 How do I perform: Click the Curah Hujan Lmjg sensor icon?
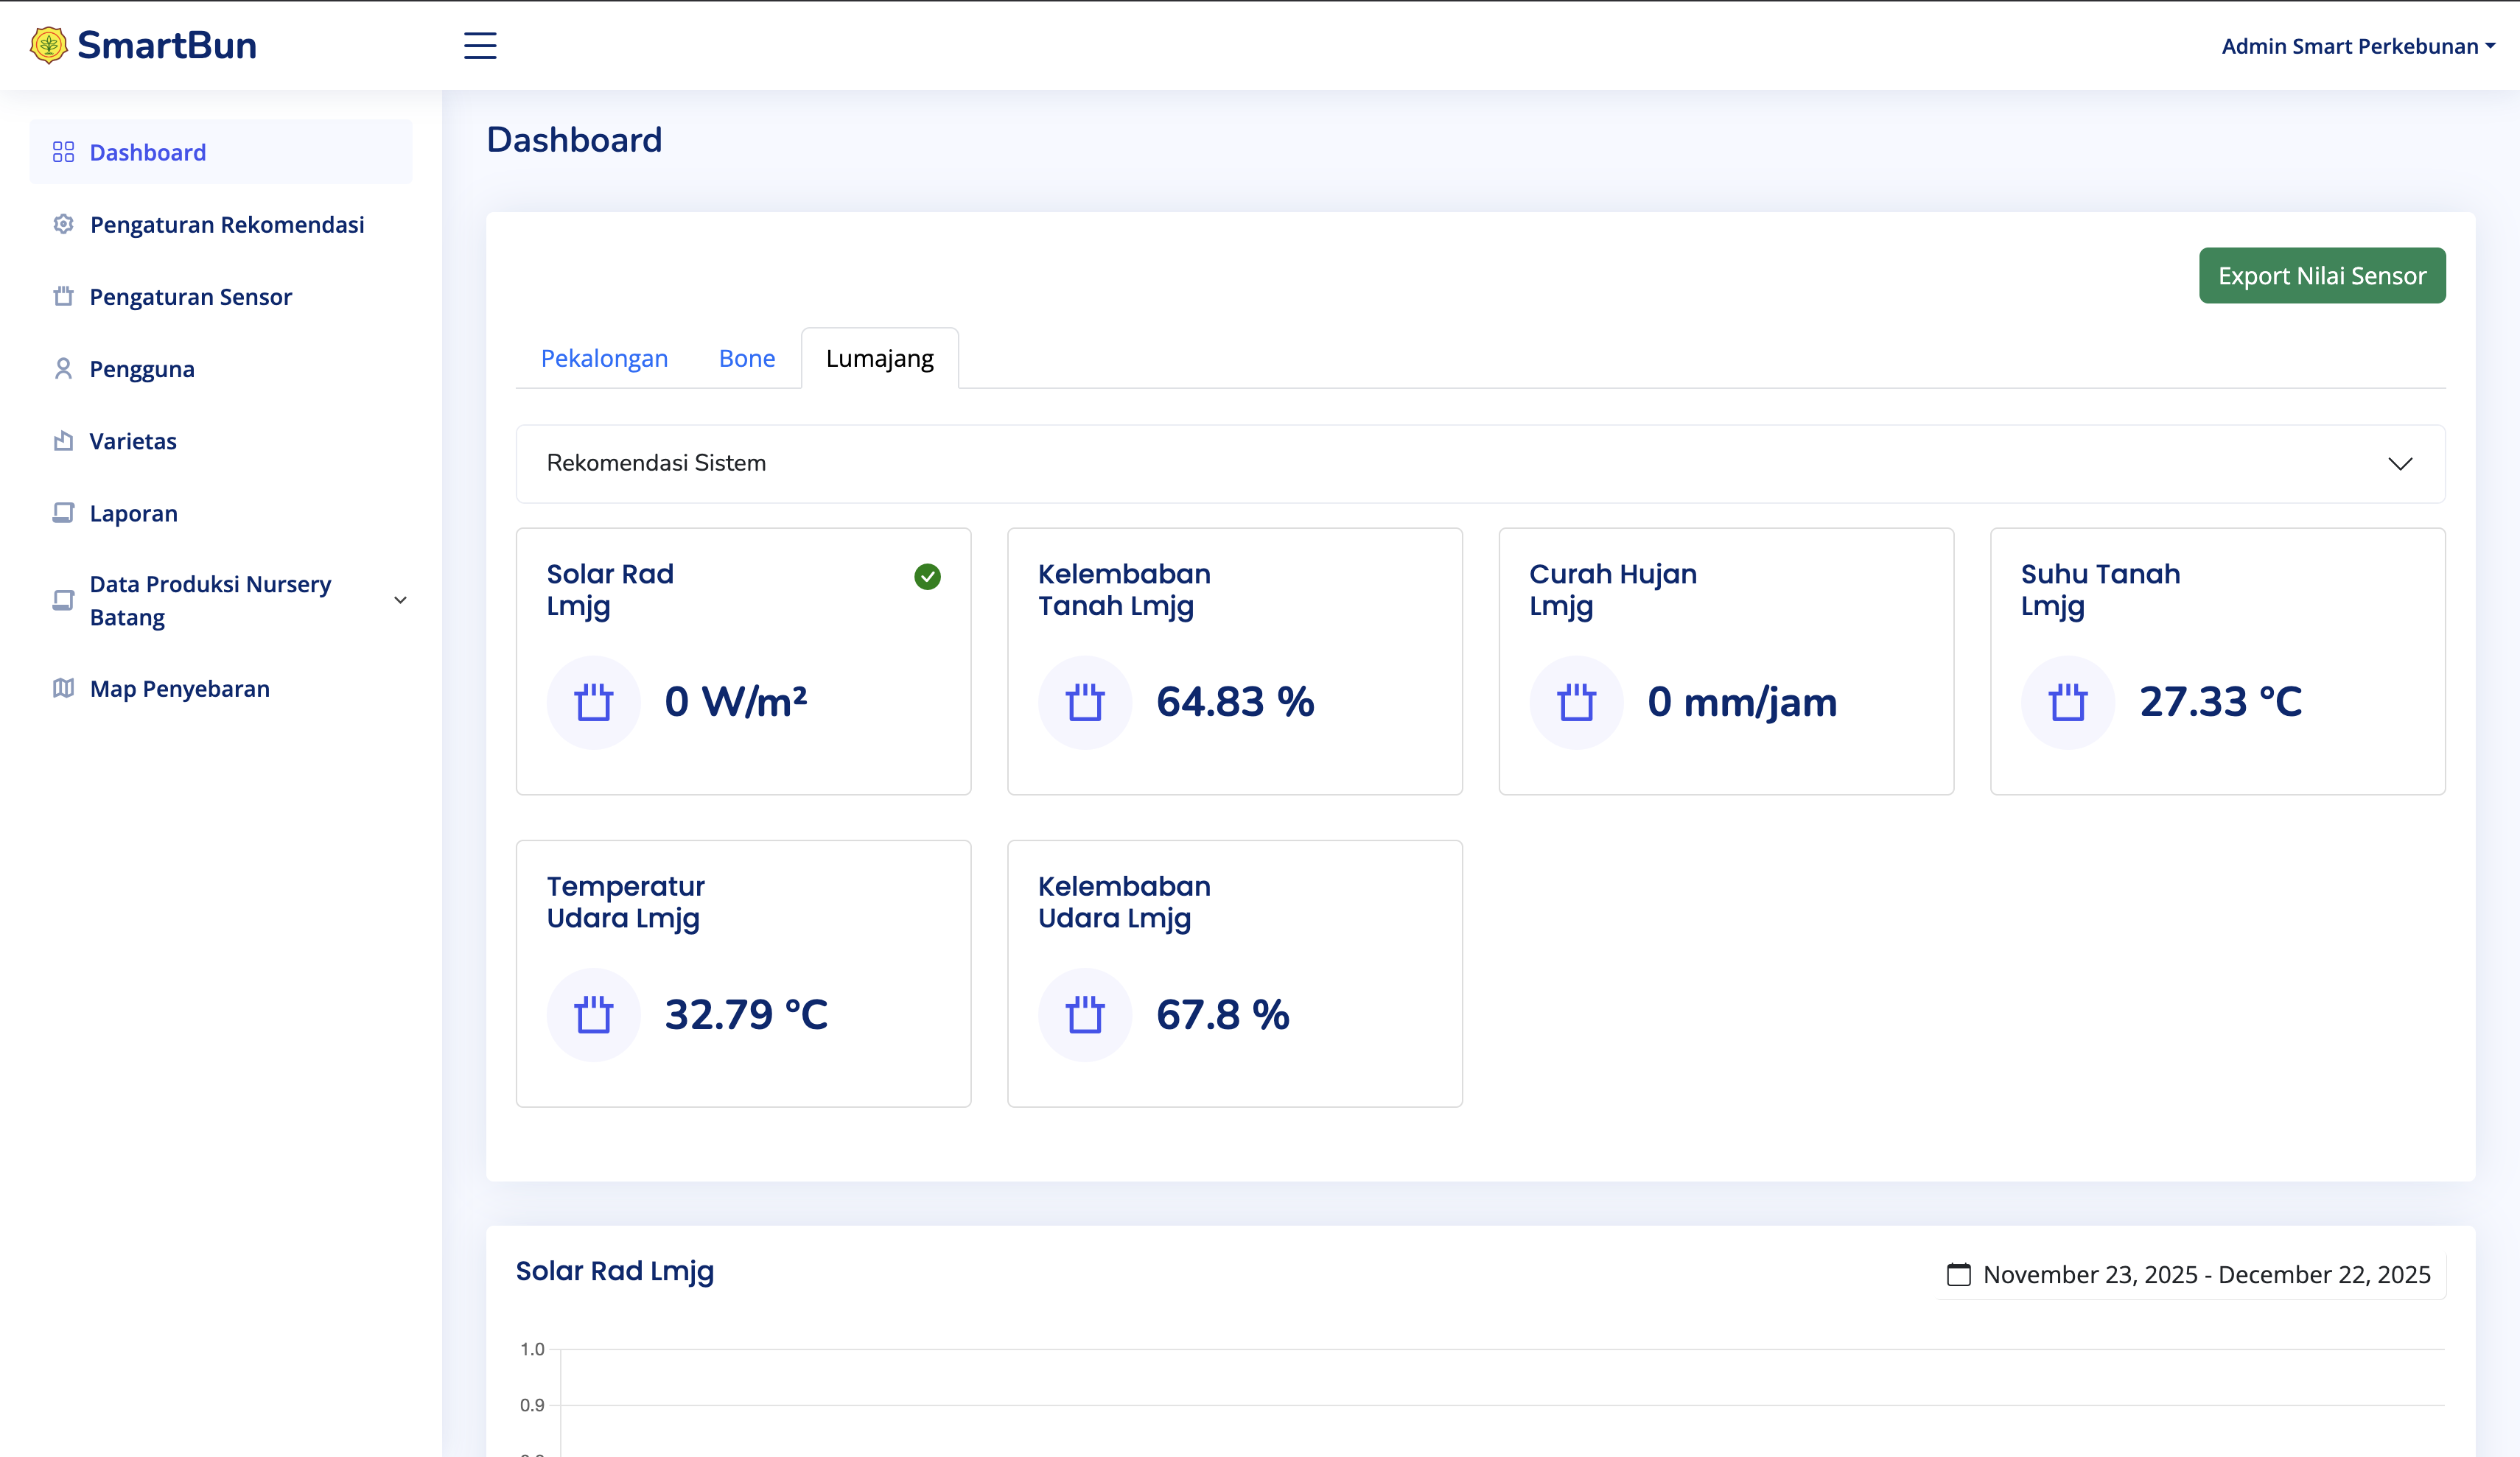1576,702
